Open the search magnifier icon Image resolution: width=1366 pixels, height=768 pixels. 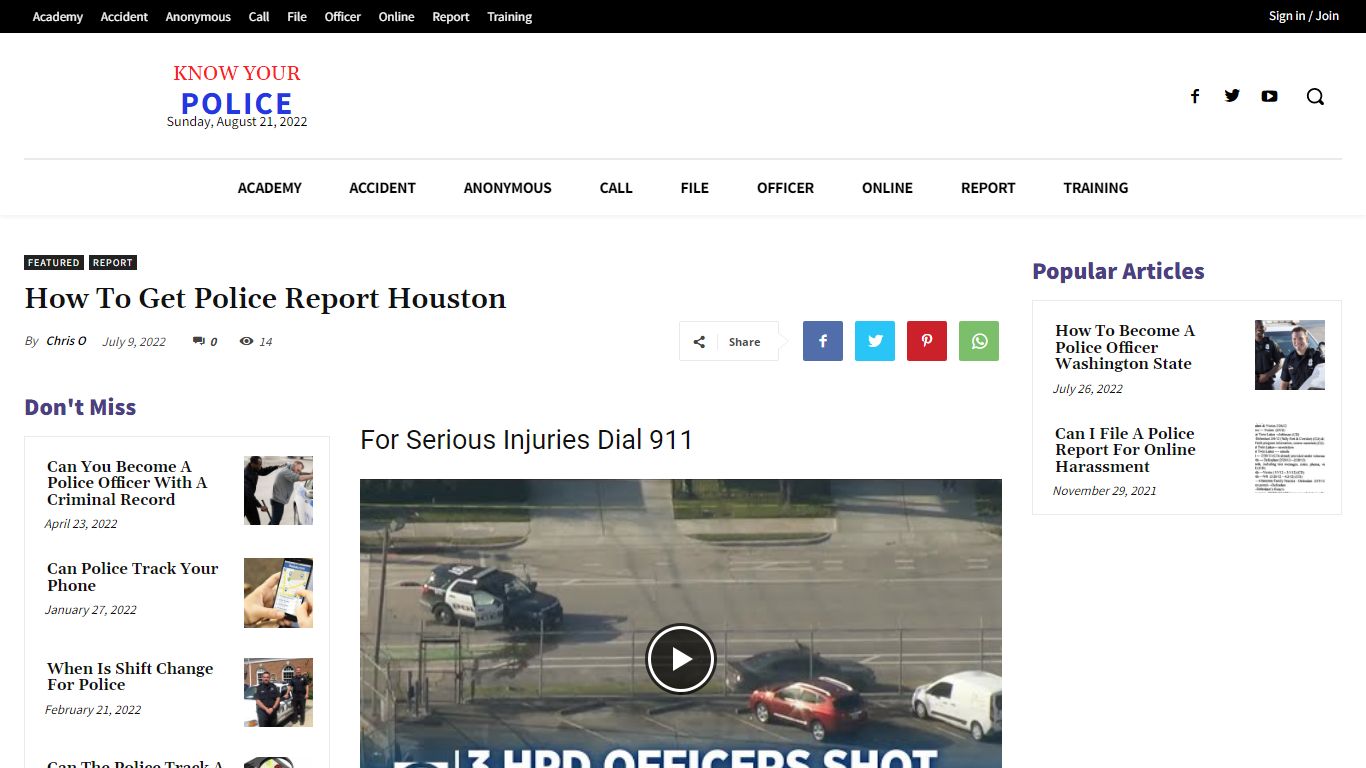(x=1315, y=96)
